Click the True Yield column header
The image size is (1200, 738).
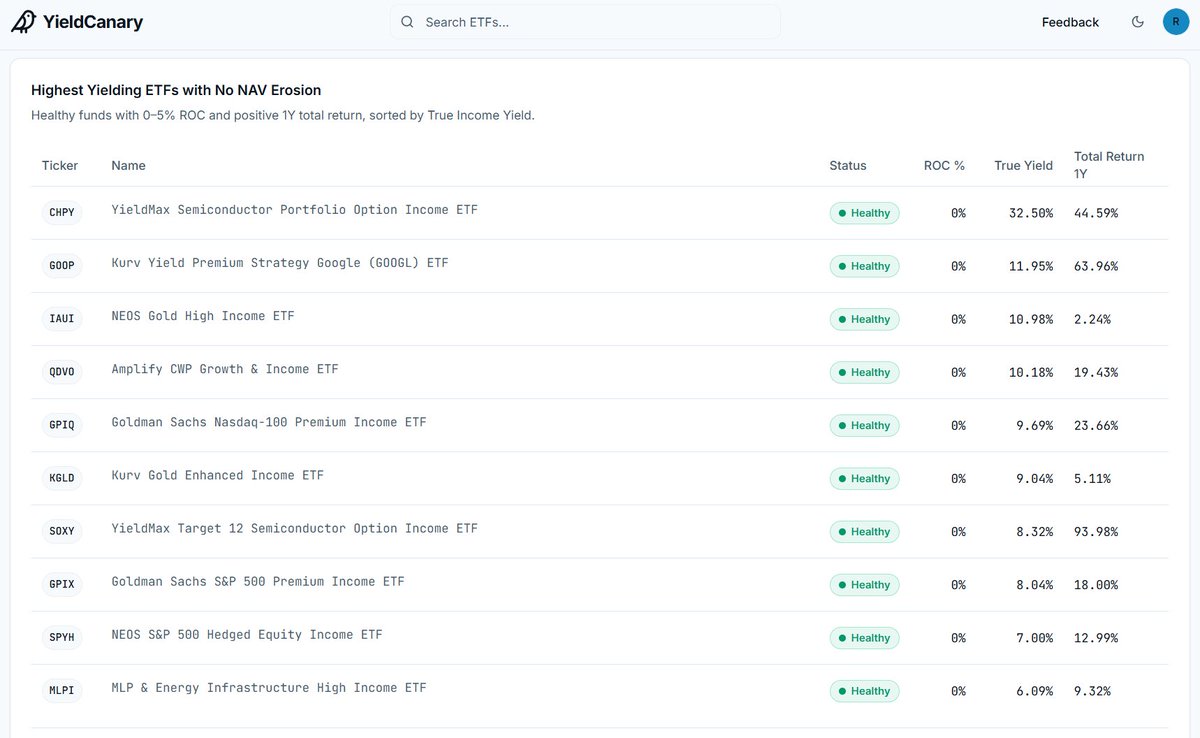pyautogui.click(x=1023, y=165)
